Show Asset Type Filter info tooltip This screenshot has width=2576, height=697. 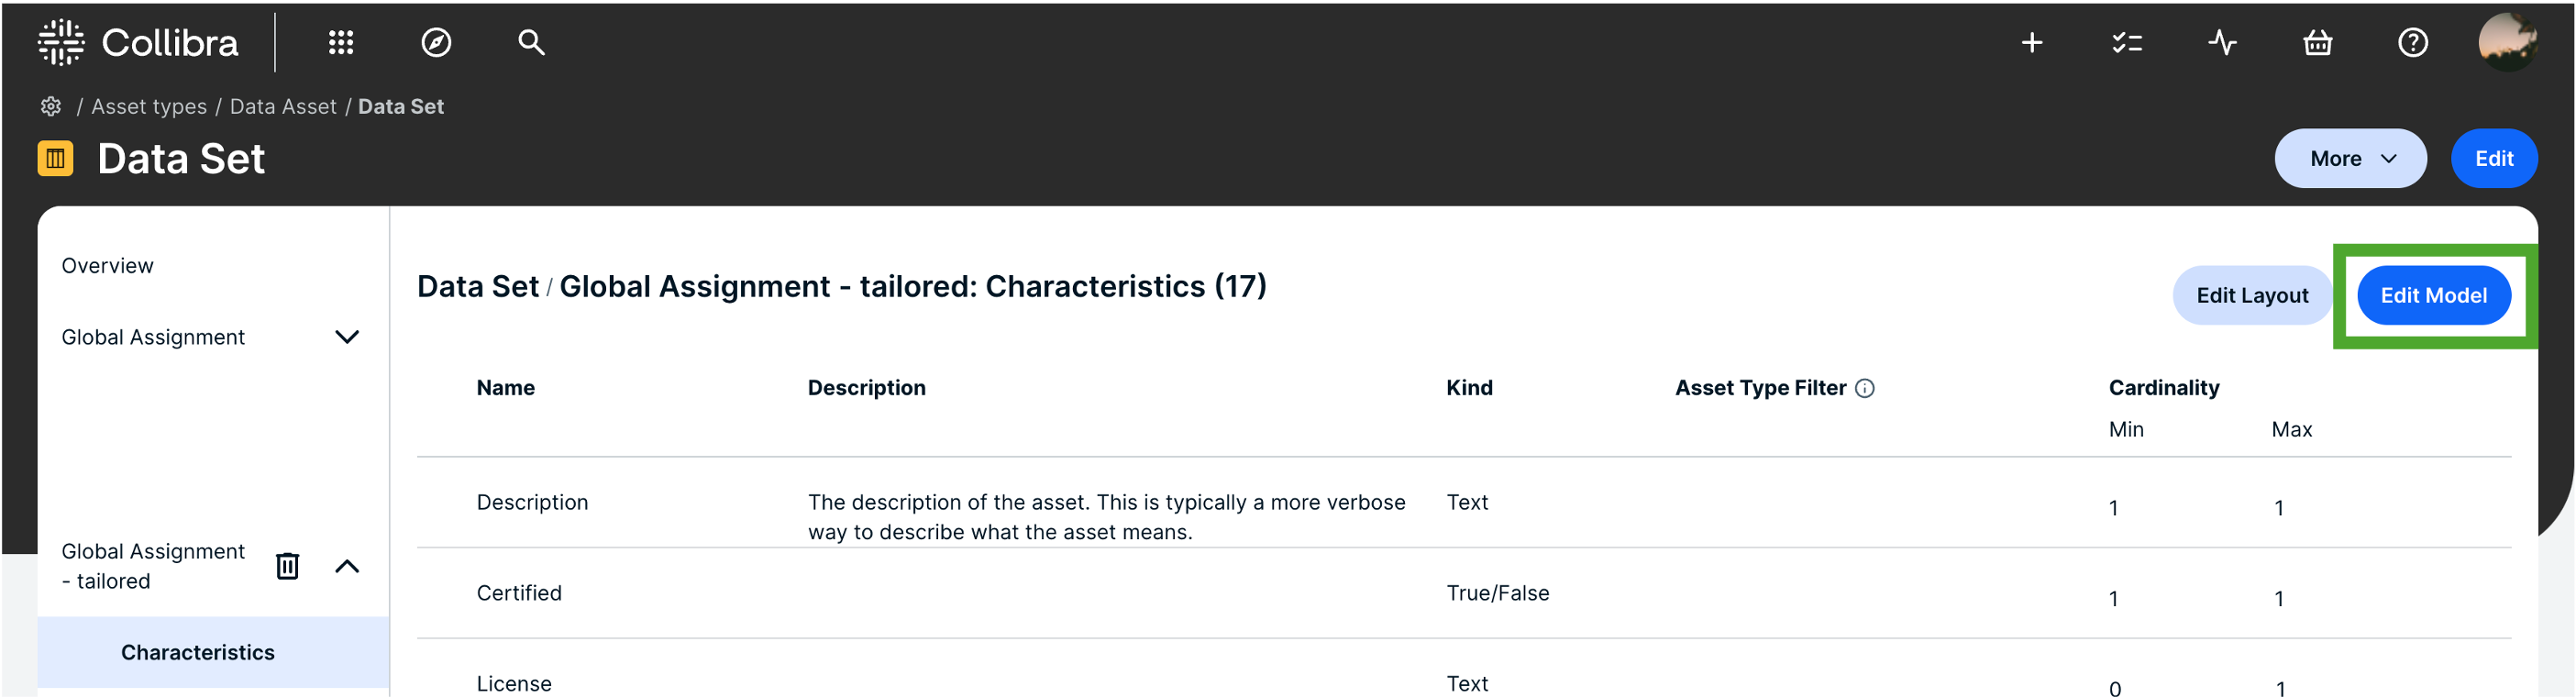(1864, 388)
